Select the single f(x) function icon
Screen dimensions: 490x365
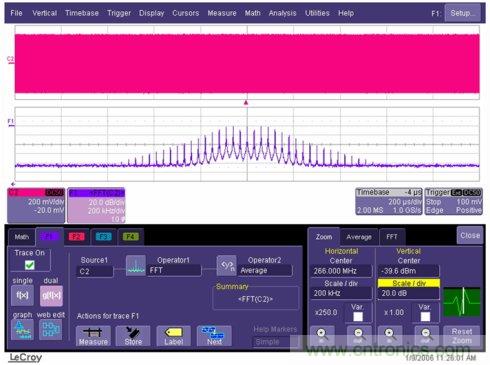22,295
